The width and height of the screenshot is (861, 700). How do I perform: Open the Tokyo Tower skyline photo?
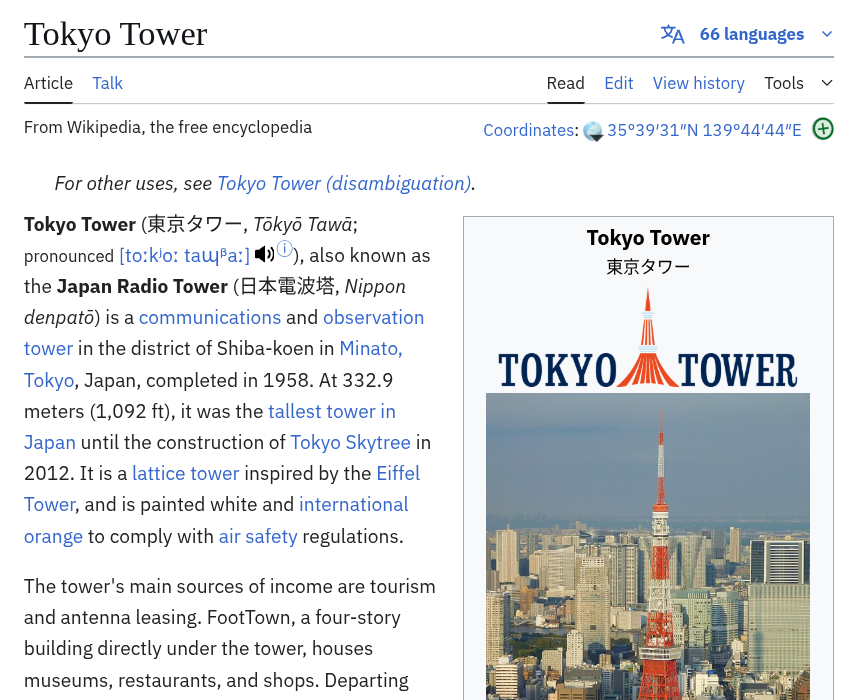click(648, 546)
